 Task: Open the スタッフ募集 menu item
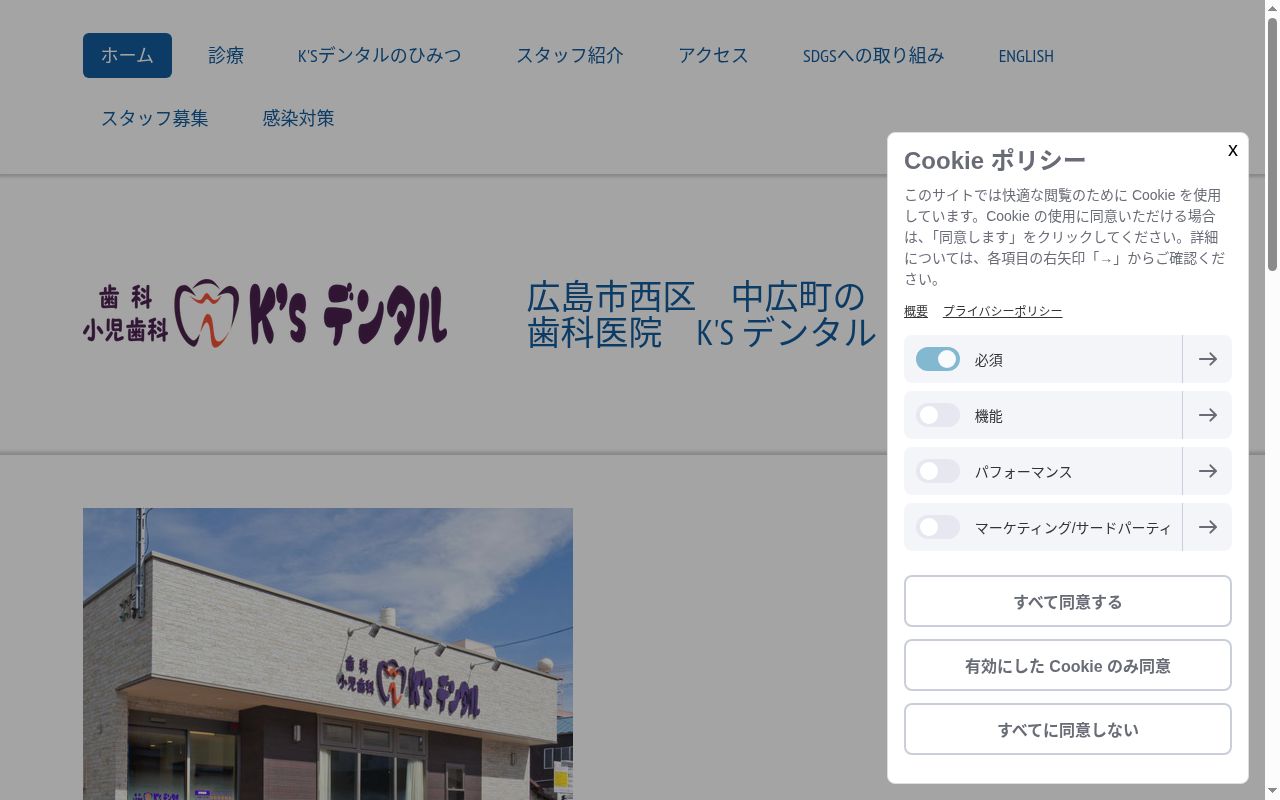(154, 118)
